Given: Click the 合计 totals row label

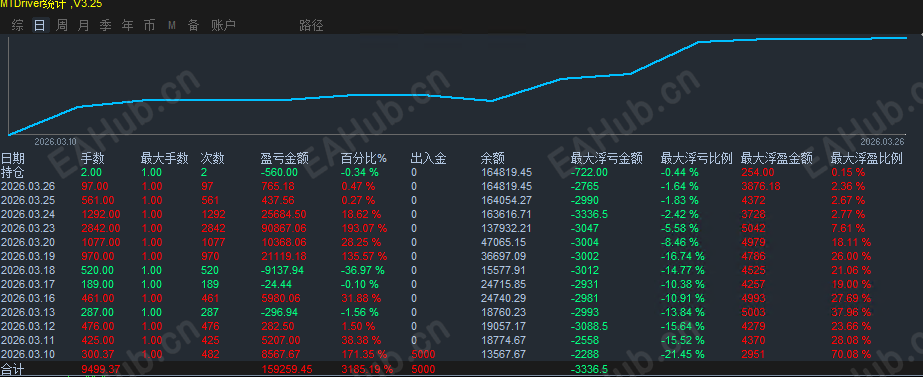Looking at the screenshot, I should coord(13,369).
